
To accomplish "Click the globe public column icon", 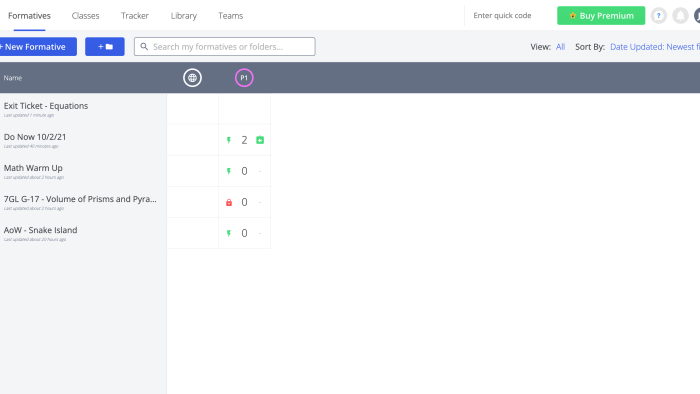I will pyautogui.click(x=192, y=78).
